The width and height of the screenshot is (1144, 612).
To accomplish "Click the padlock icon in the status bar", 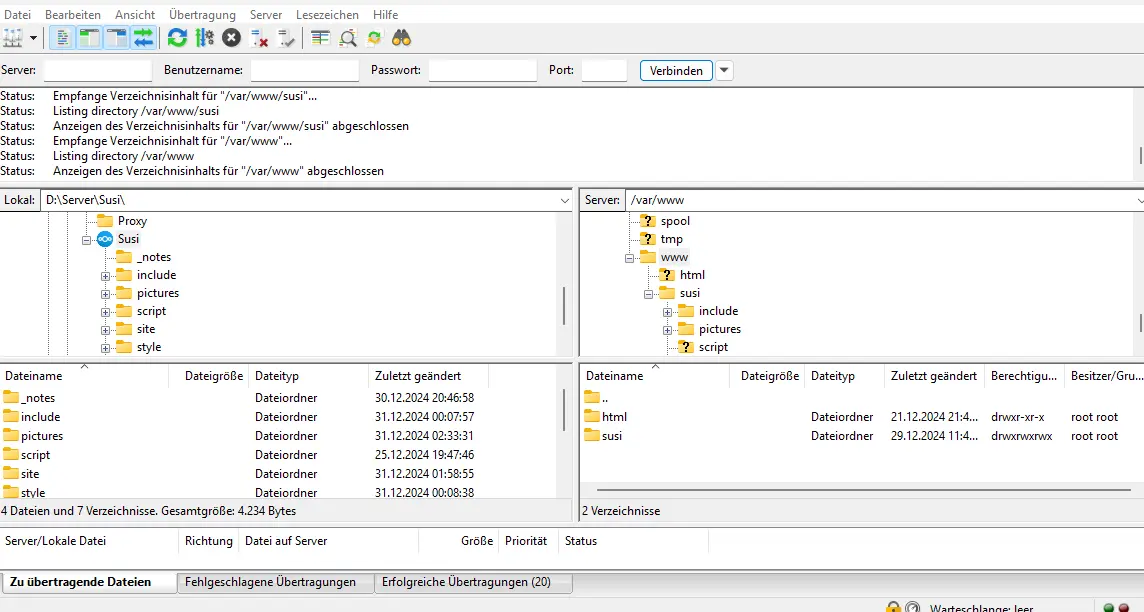I will [x=893, y=605].
